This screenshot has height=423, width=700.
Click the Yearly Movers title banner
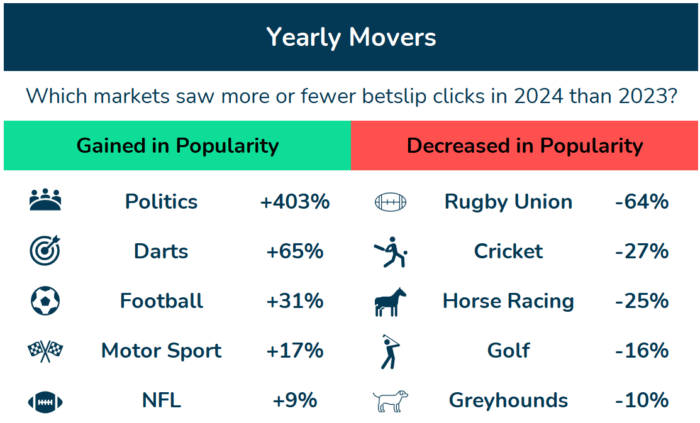(351, 37)
